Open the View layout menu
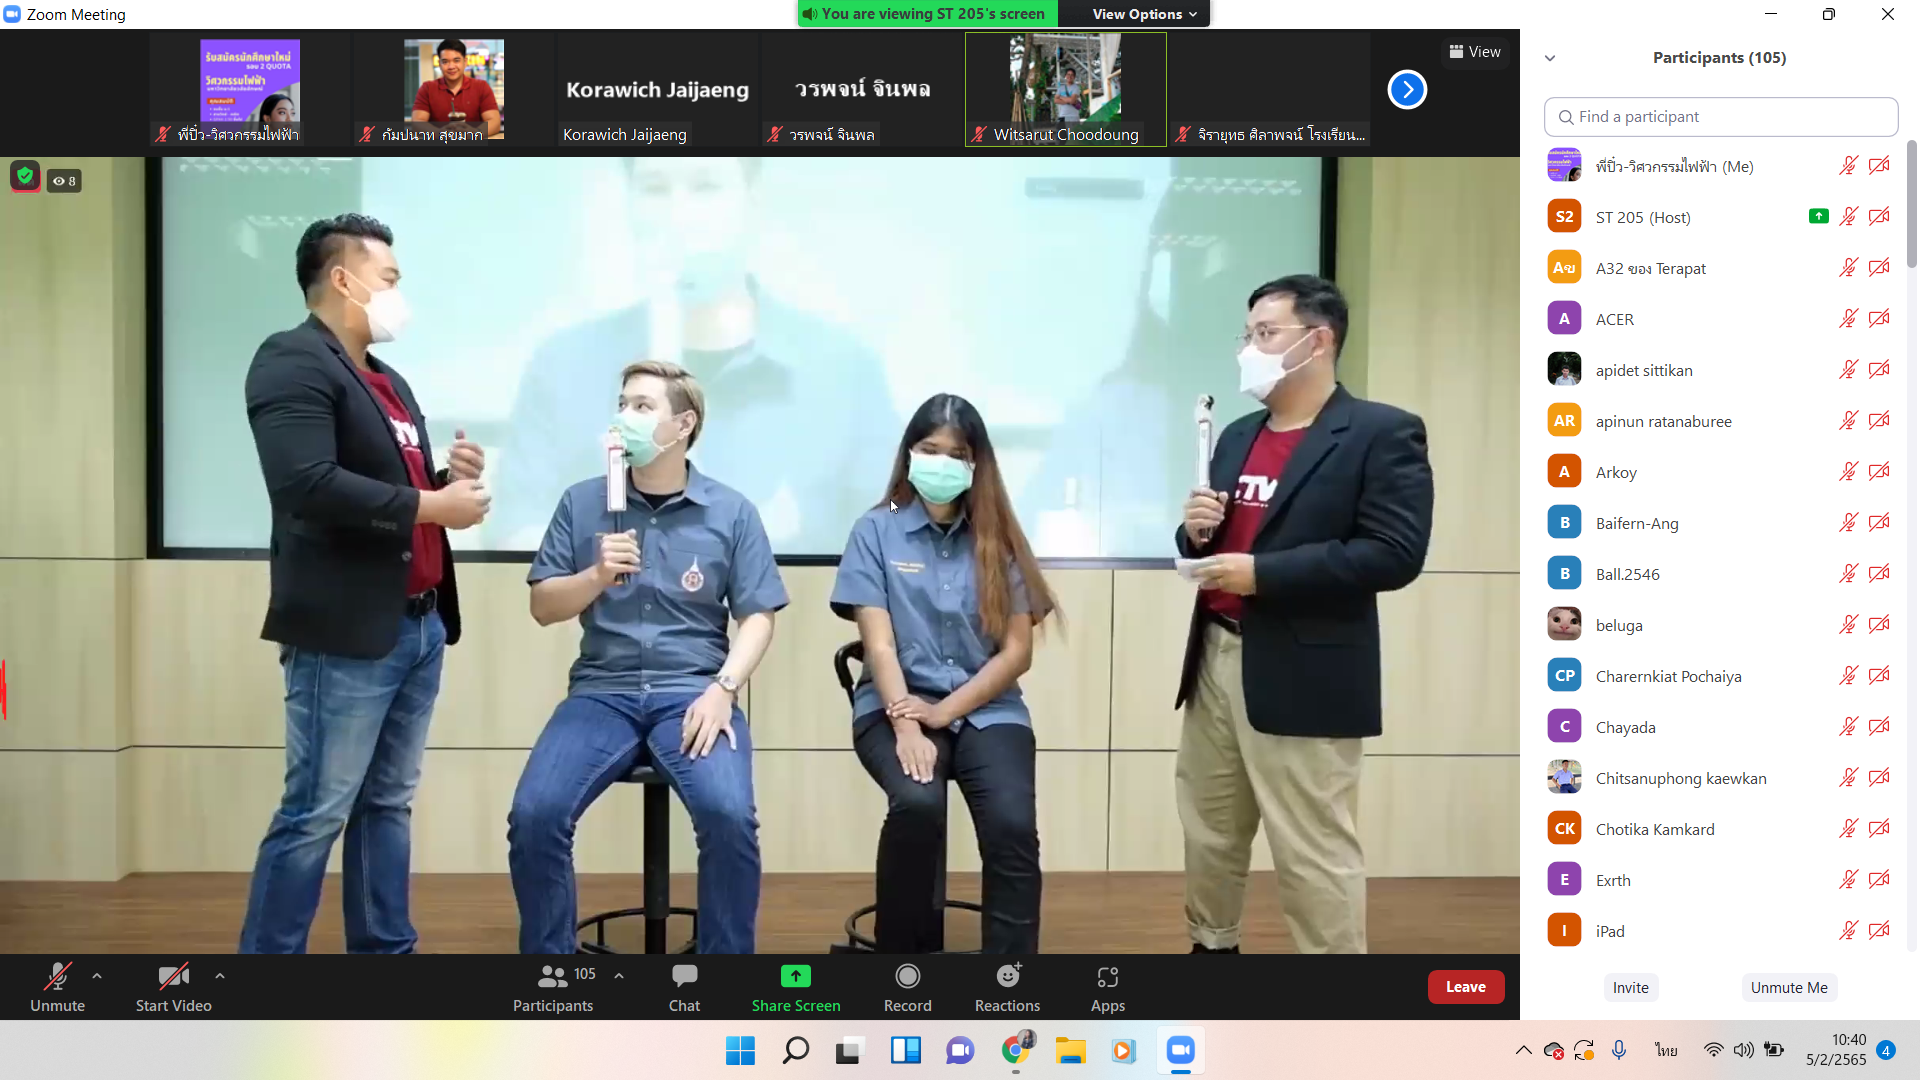Viewport: 1920px width, 1080px height. [1475, 52]
